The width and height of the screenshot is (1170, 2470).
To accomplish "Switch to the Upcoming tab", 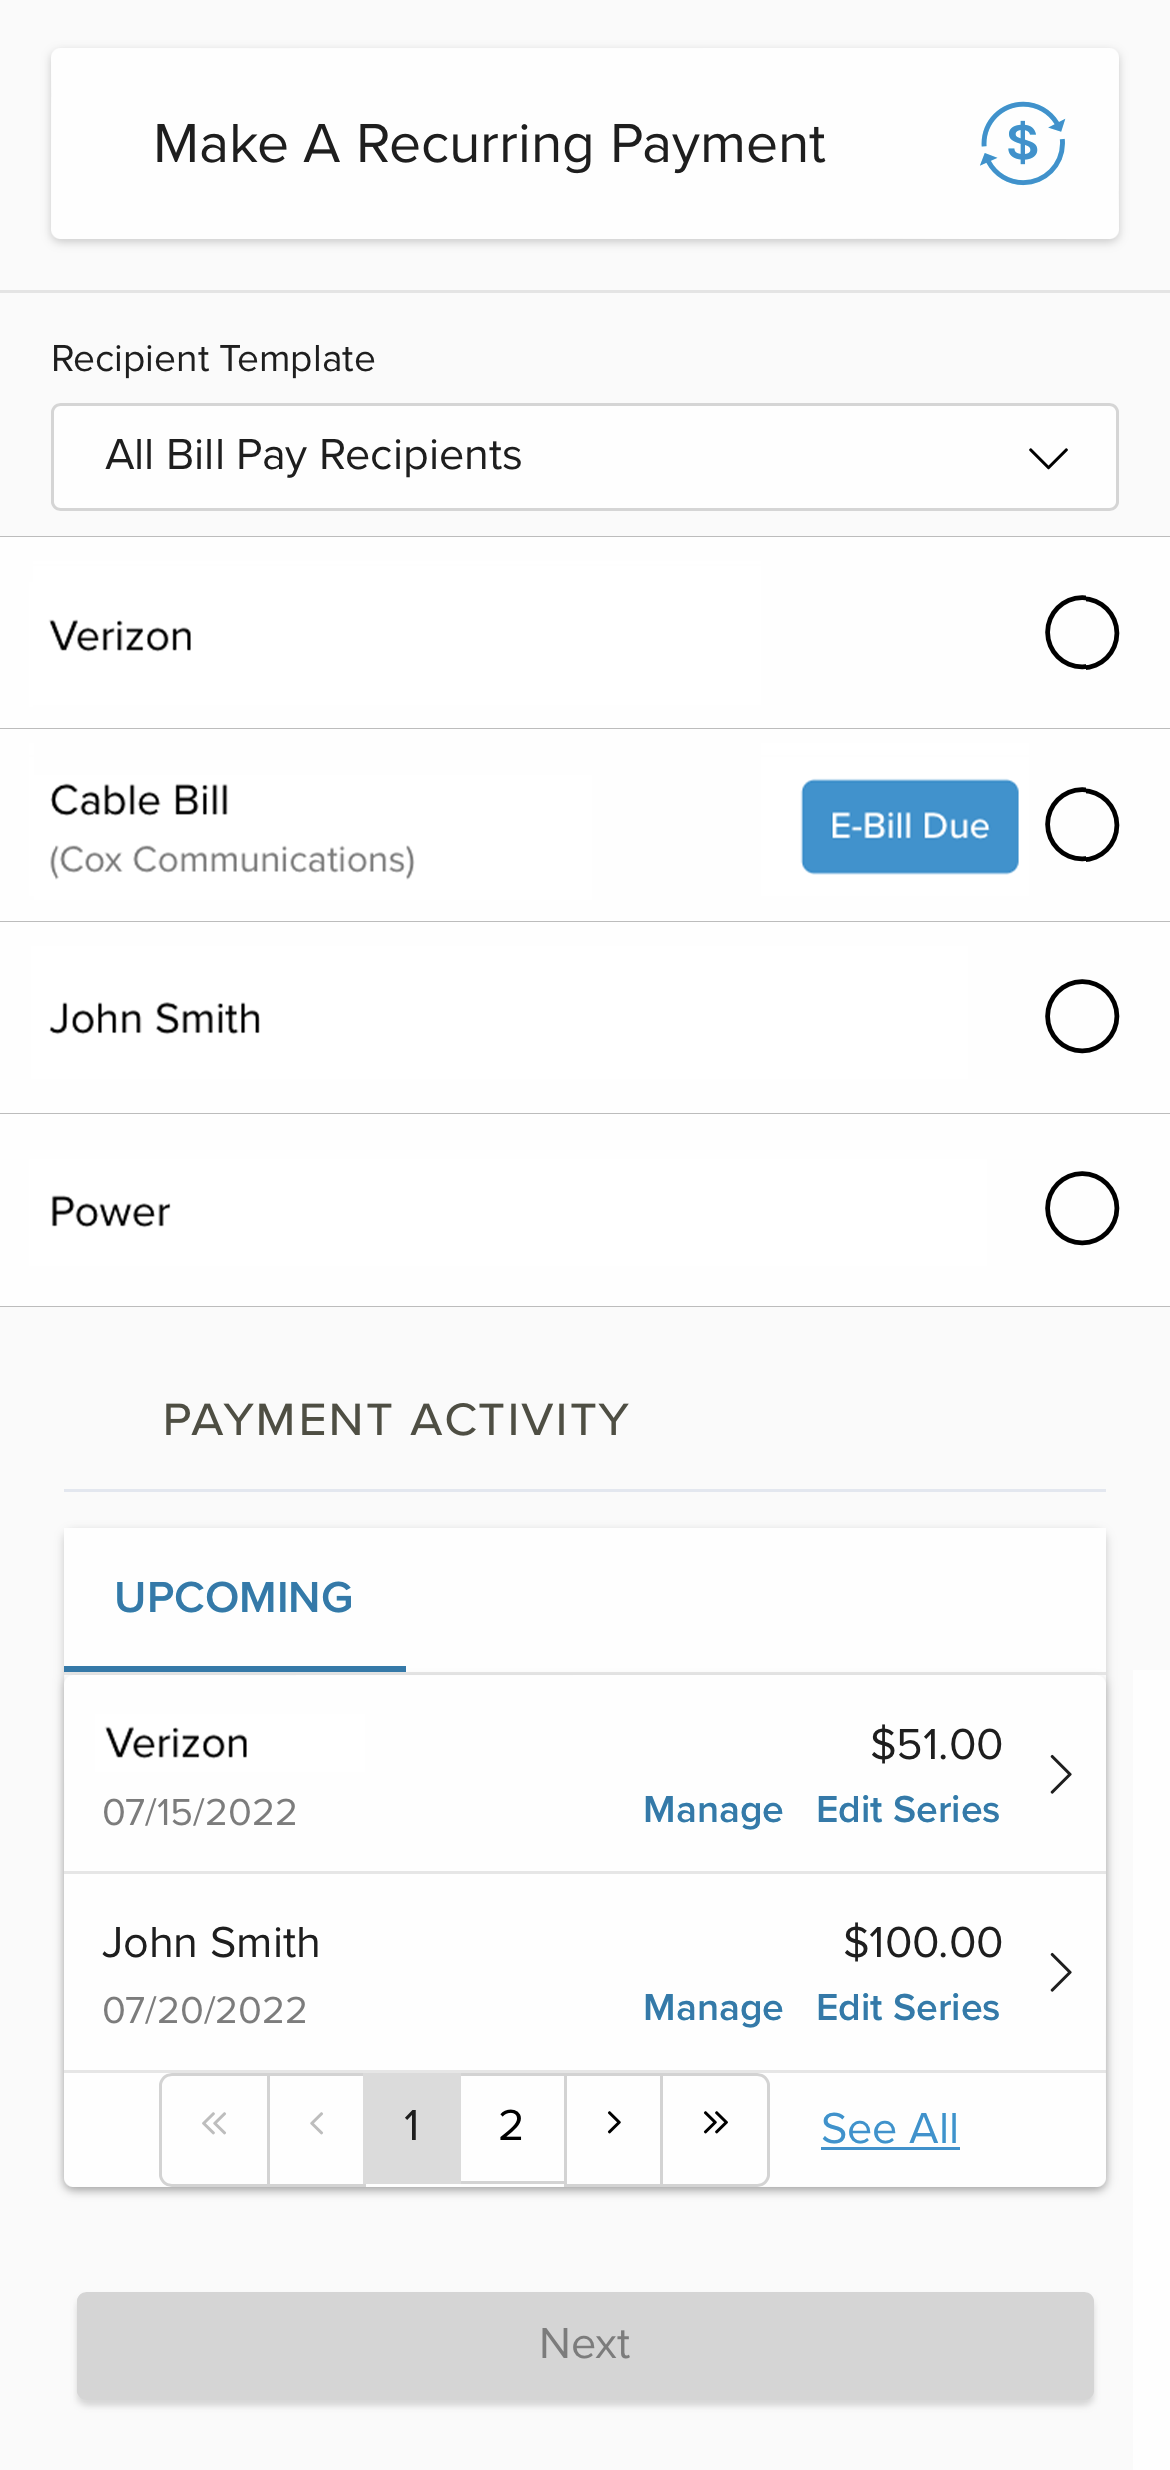I will pyautogui.click(x=234, y=1598).
